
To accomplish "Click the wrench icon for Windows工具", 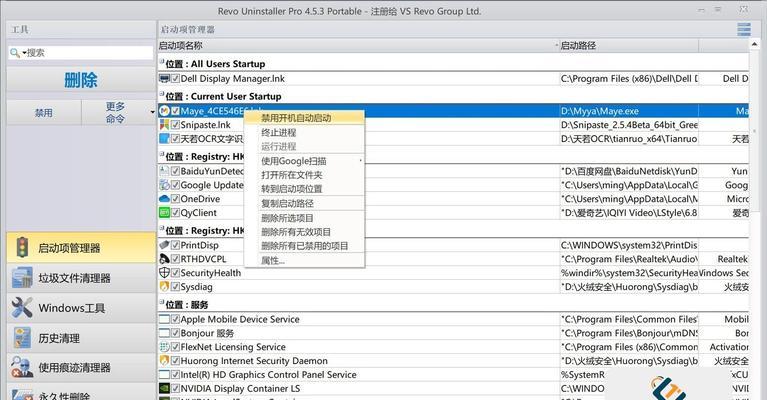I will coord(22,308).
